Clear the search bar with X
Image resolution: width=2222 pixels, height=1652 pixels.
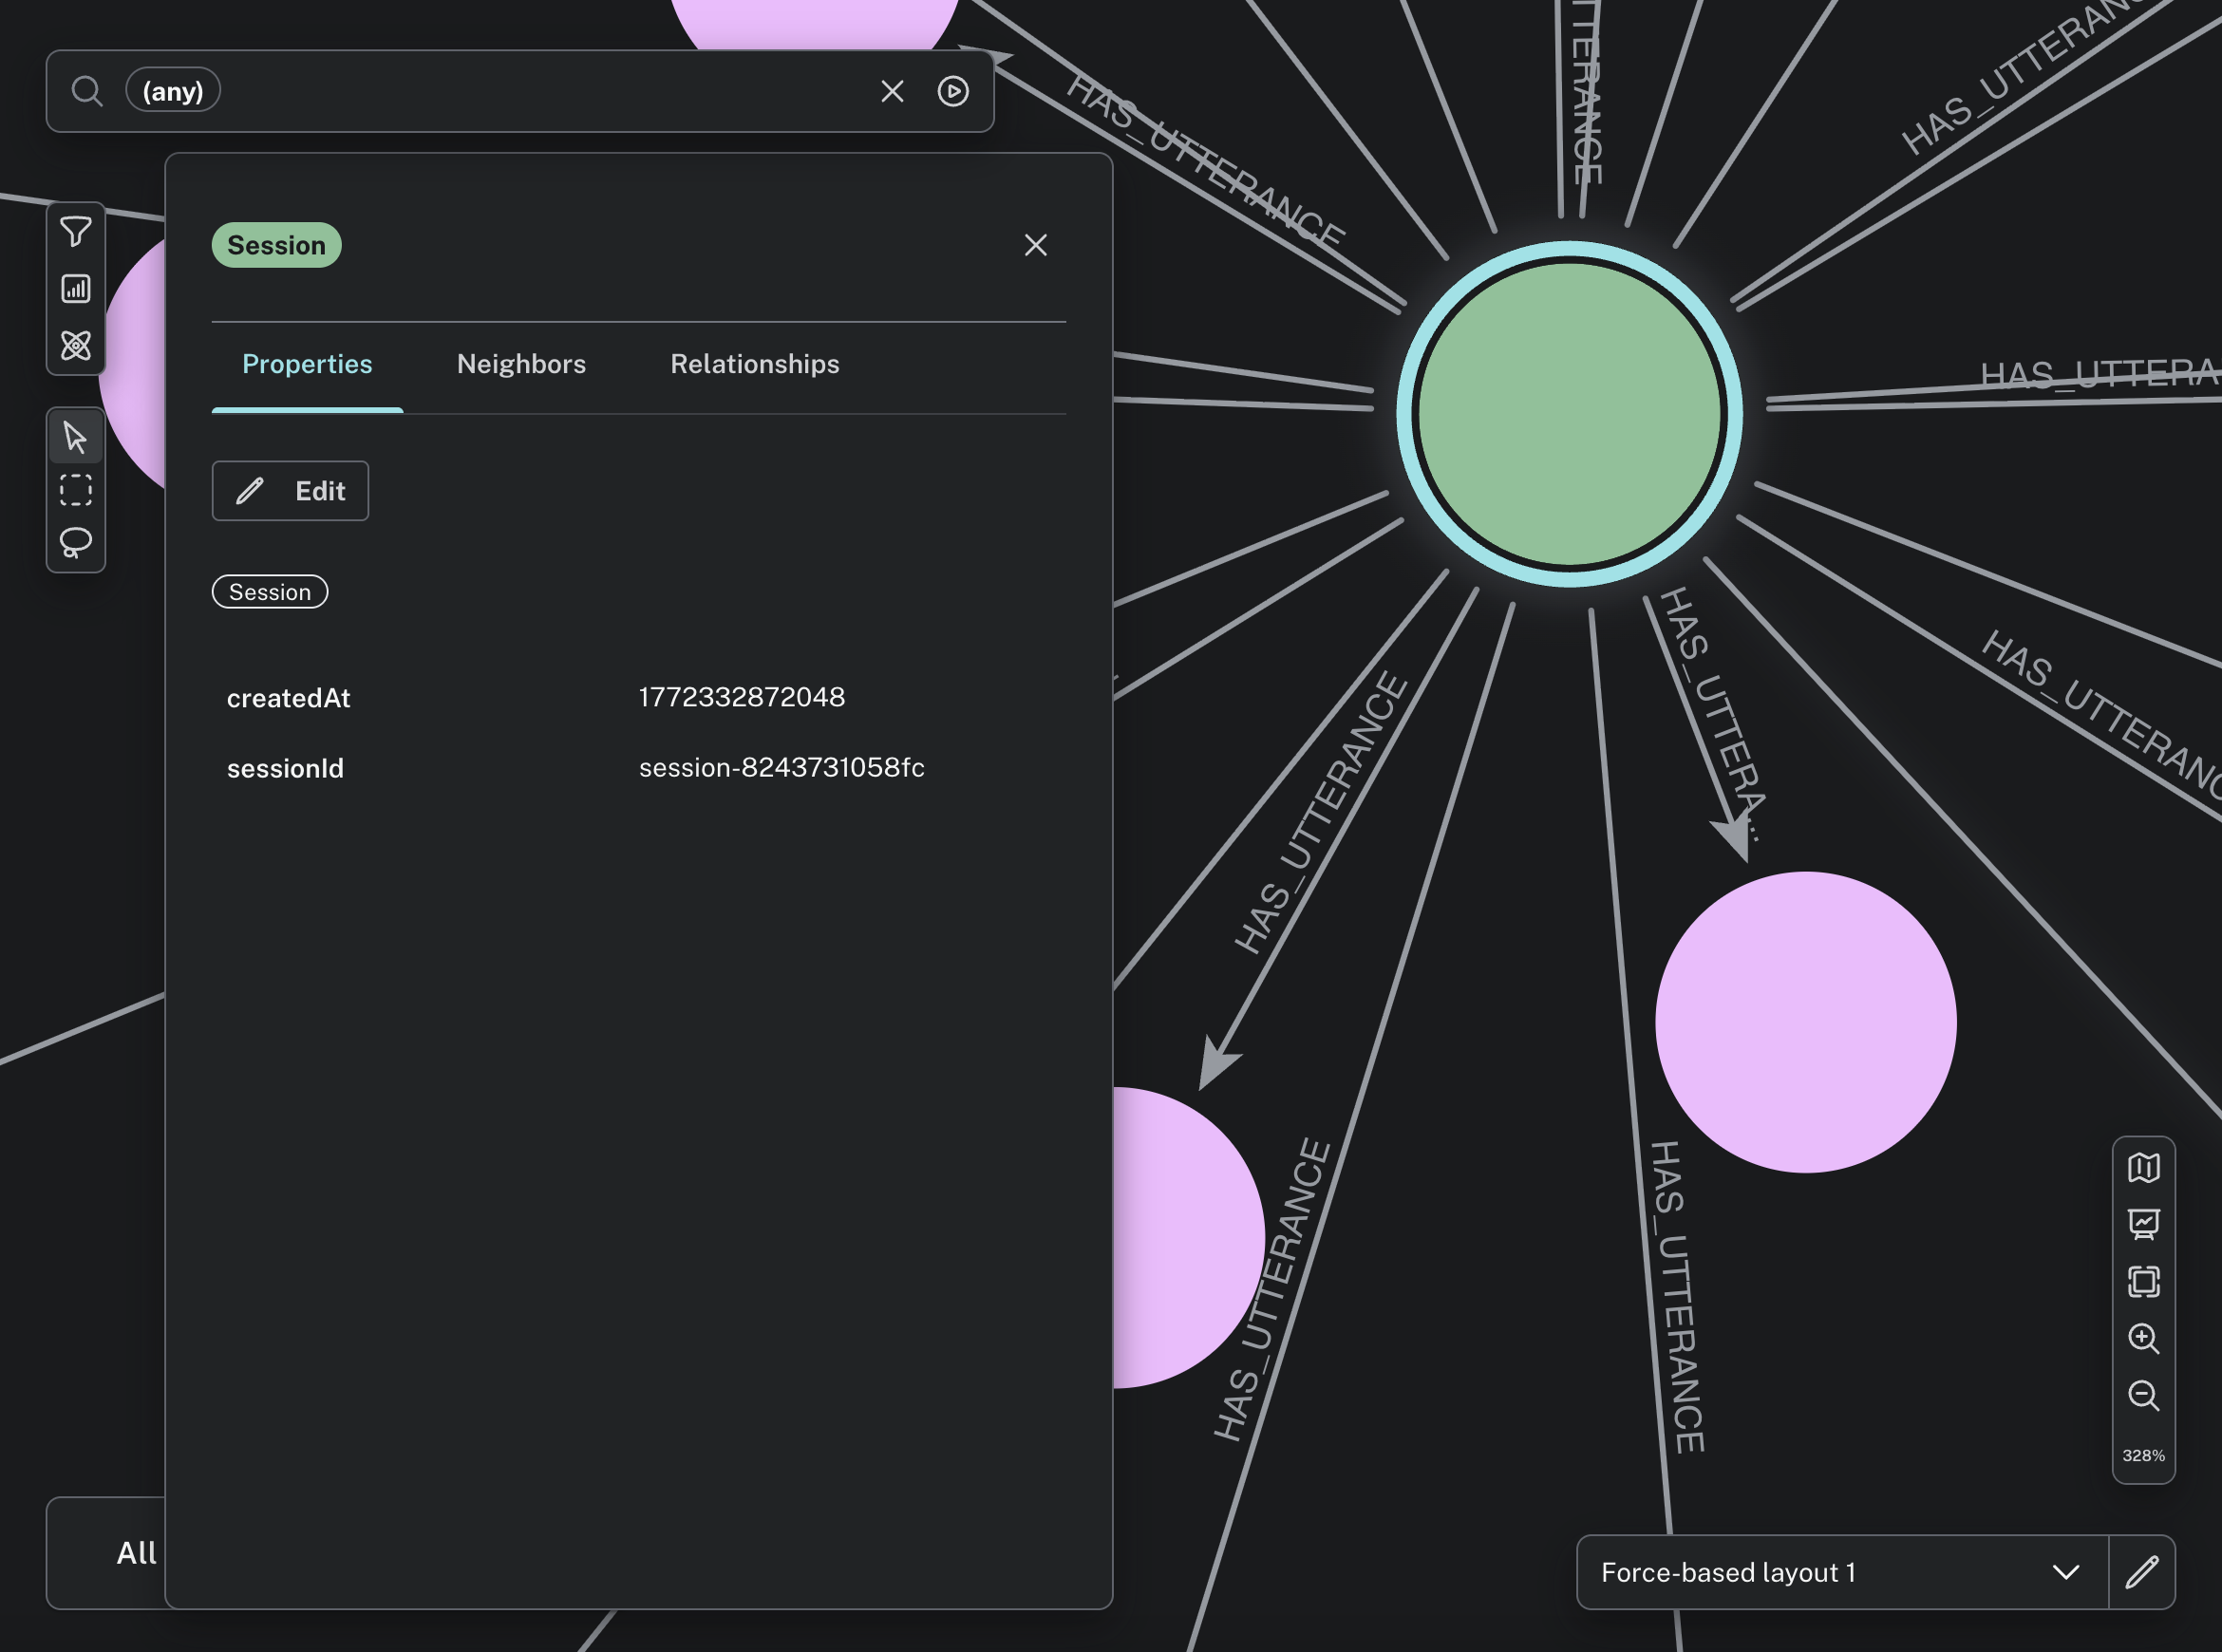point(892,91)
